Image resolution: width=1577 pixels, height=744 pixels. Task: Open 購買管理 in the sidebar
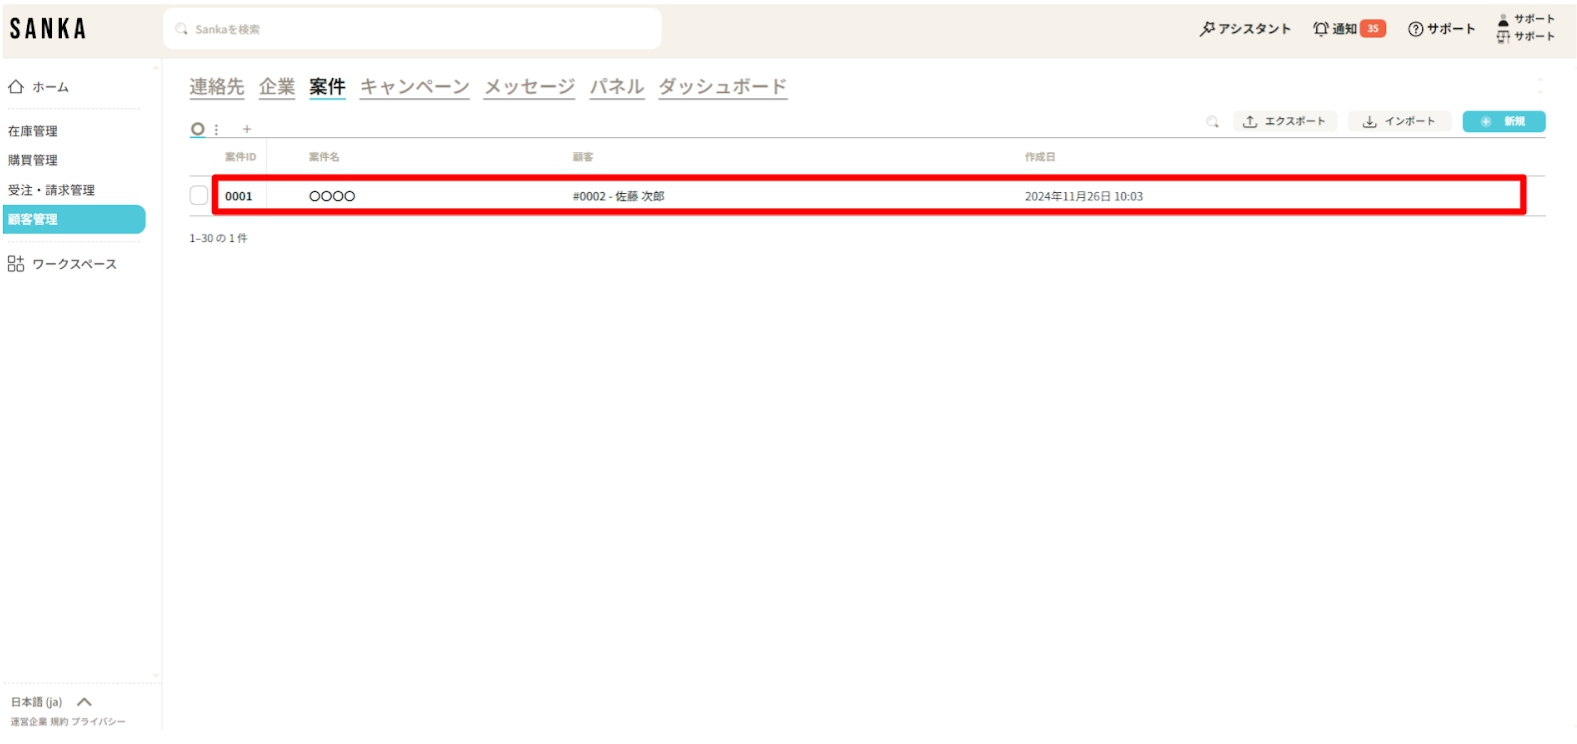point(33,160)
